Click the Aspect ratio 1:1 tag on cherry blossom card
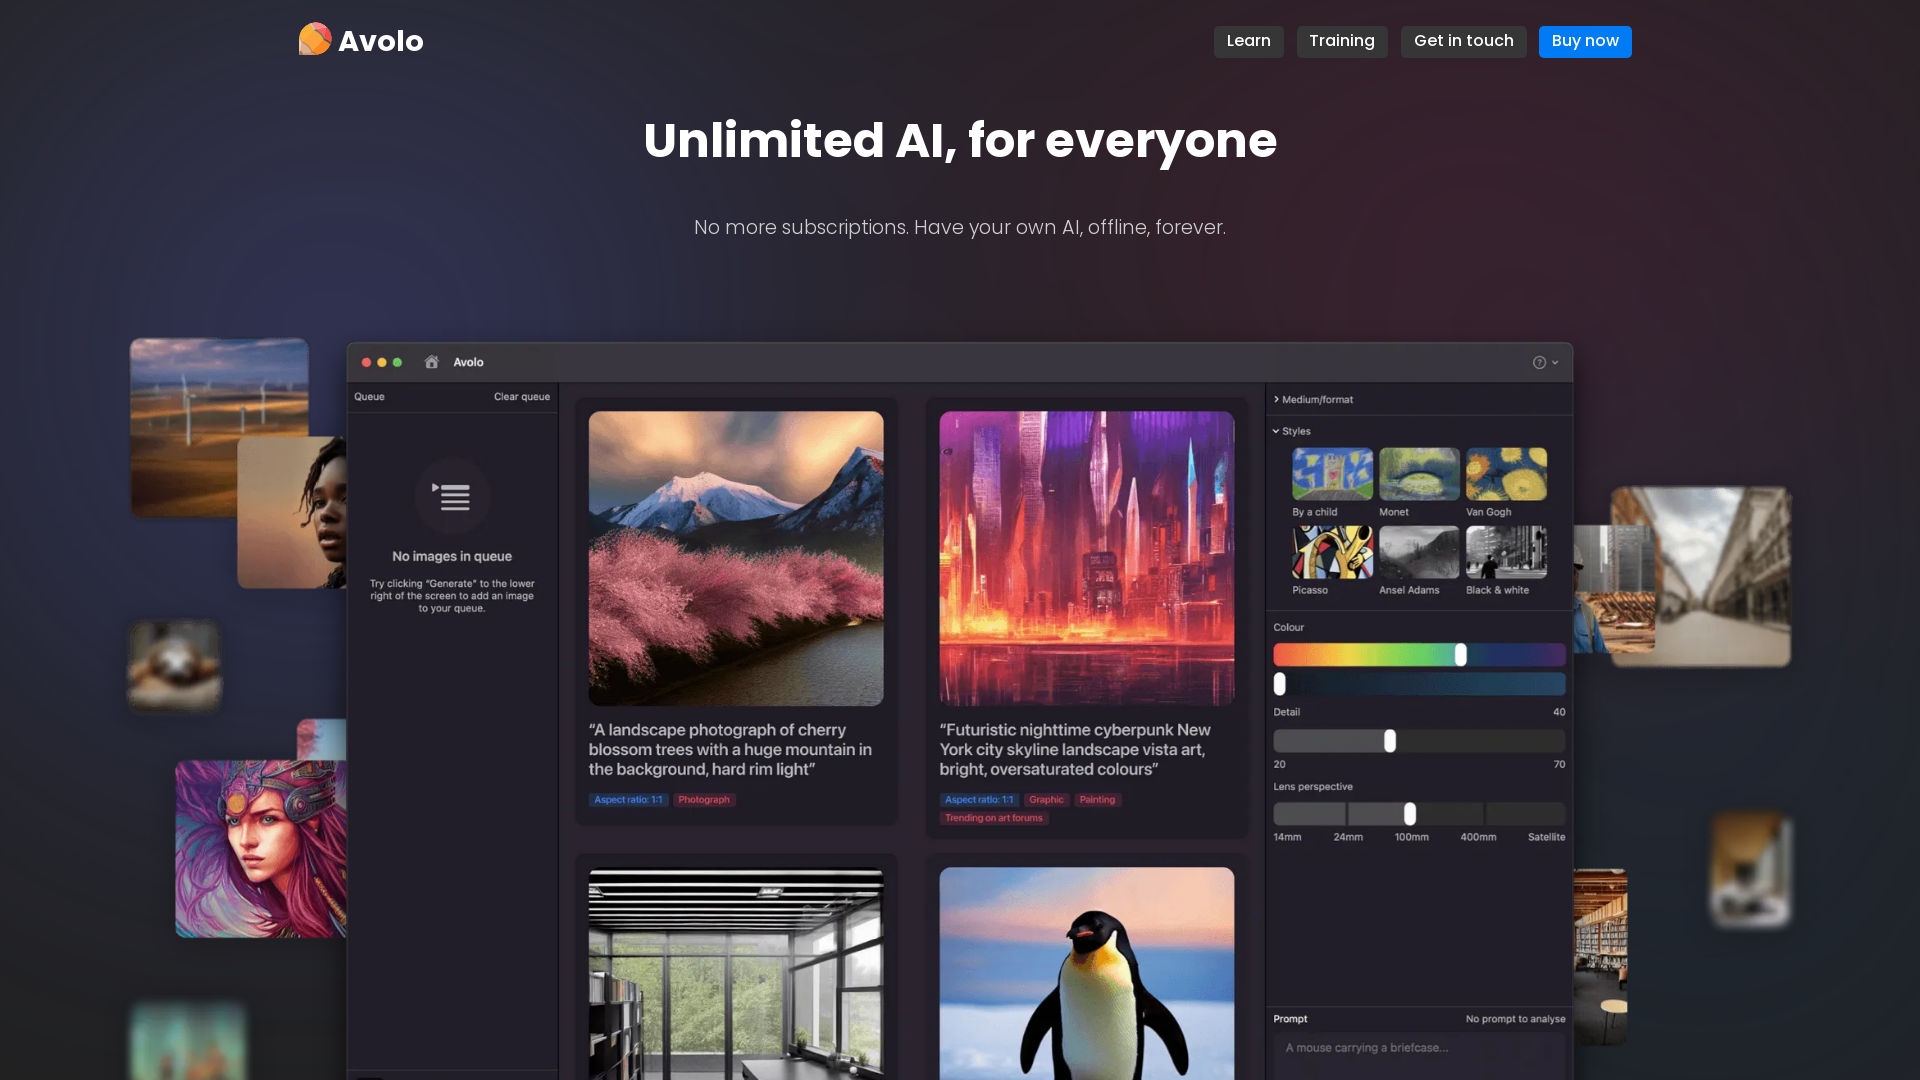Viewport: 1920px width, 1080px height. (628, 800)
